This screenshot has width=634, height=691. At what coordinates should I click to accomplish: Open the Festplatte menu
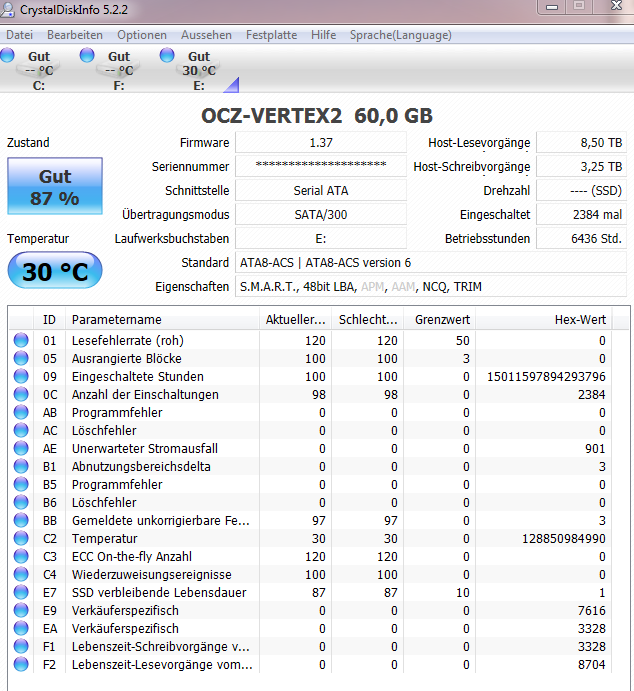(271, 35)
